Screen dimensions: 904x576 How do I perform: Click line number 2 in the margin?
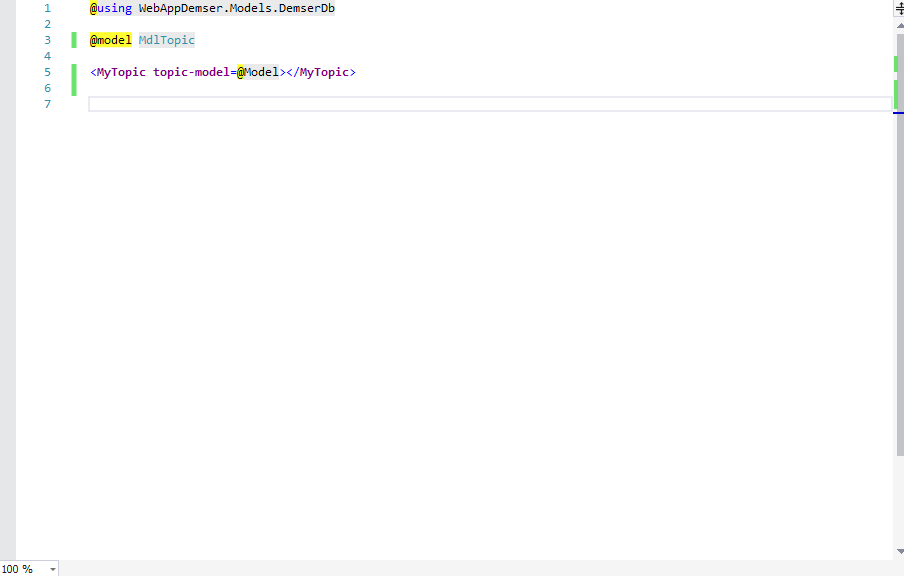click(x=47, y=24)
